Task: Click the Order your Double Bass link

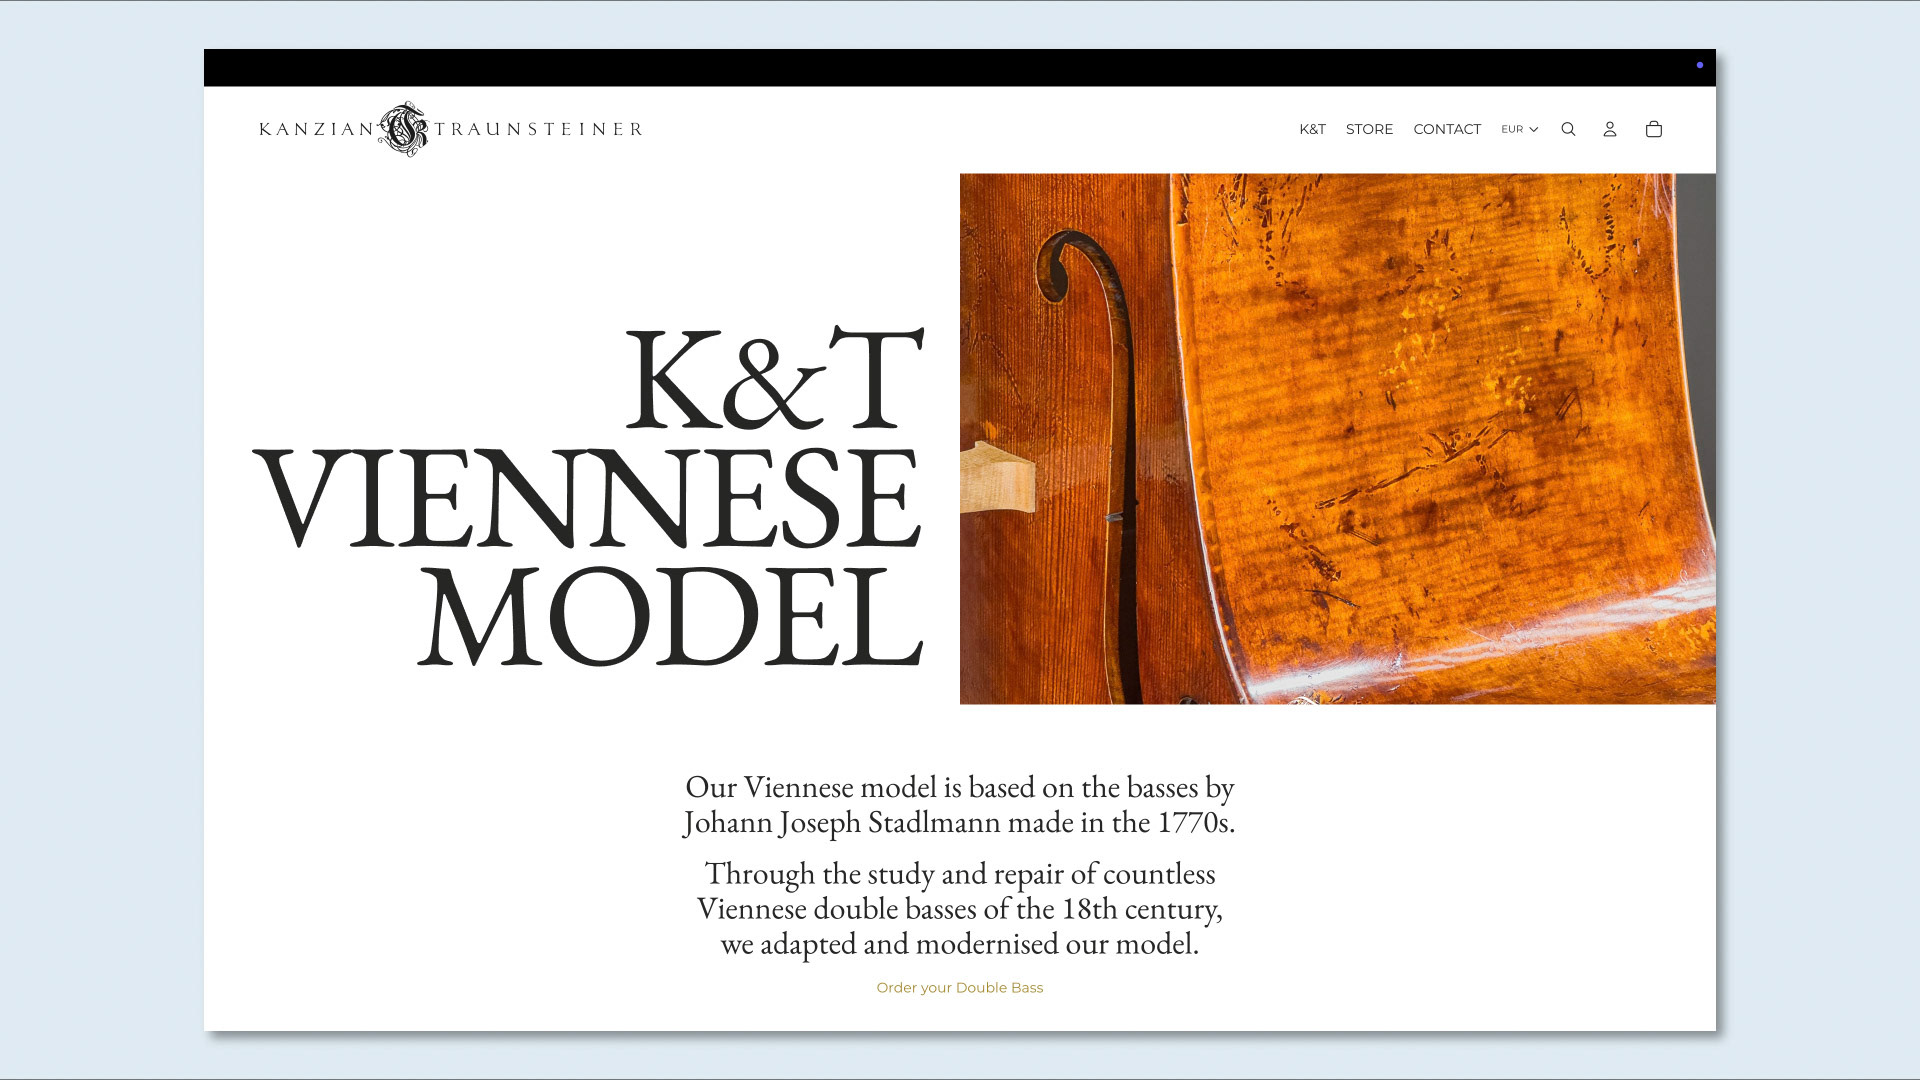Action: (959, 987)
